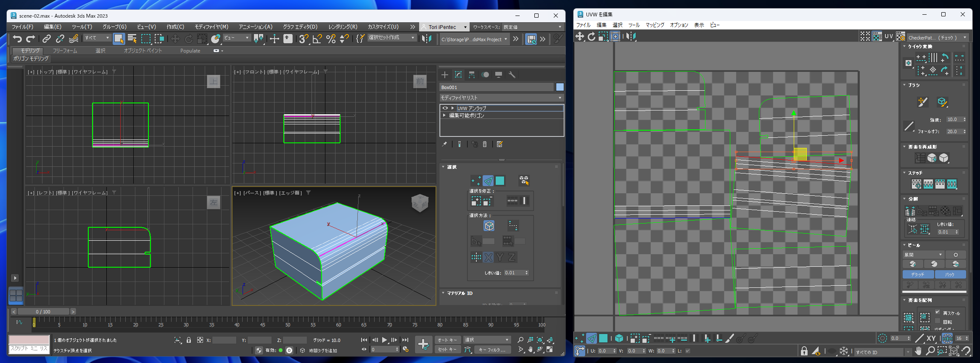Click Play Animation button
This screenshot has width=980, height=363.
tap(384, 340)
